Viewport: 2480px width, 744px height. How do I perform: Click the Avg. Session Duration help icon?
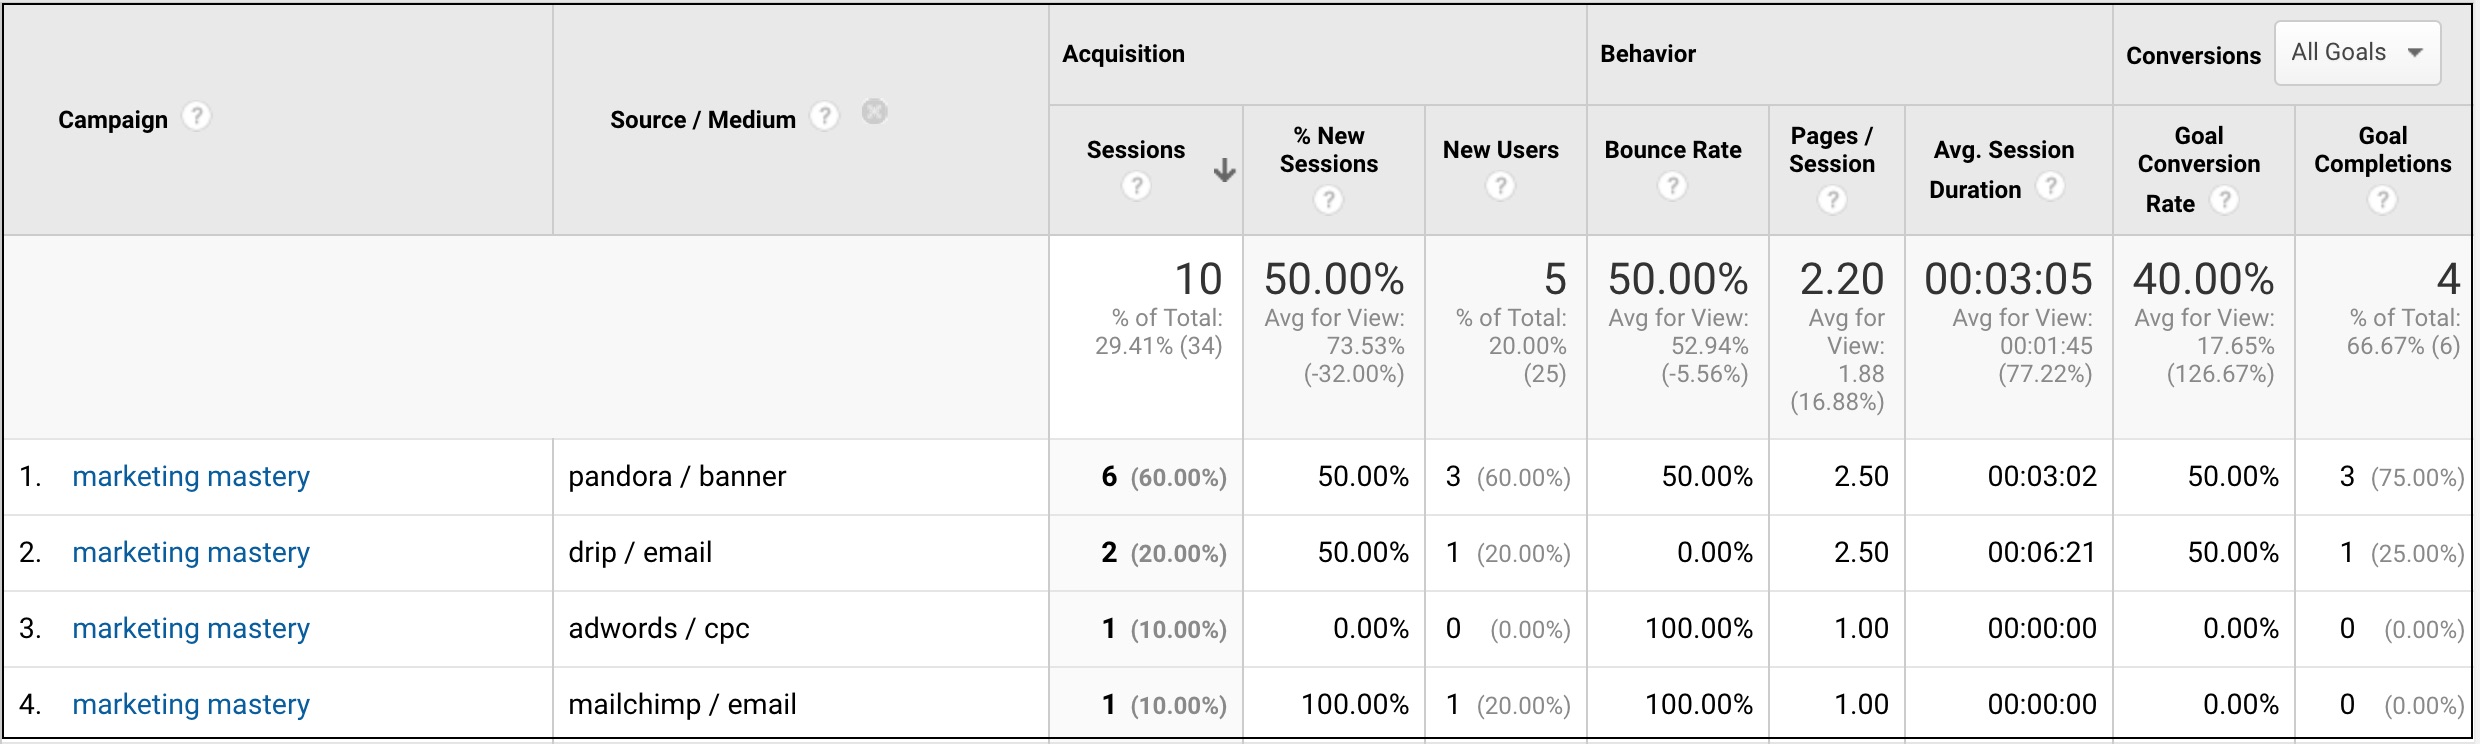tap(2050, 186)
